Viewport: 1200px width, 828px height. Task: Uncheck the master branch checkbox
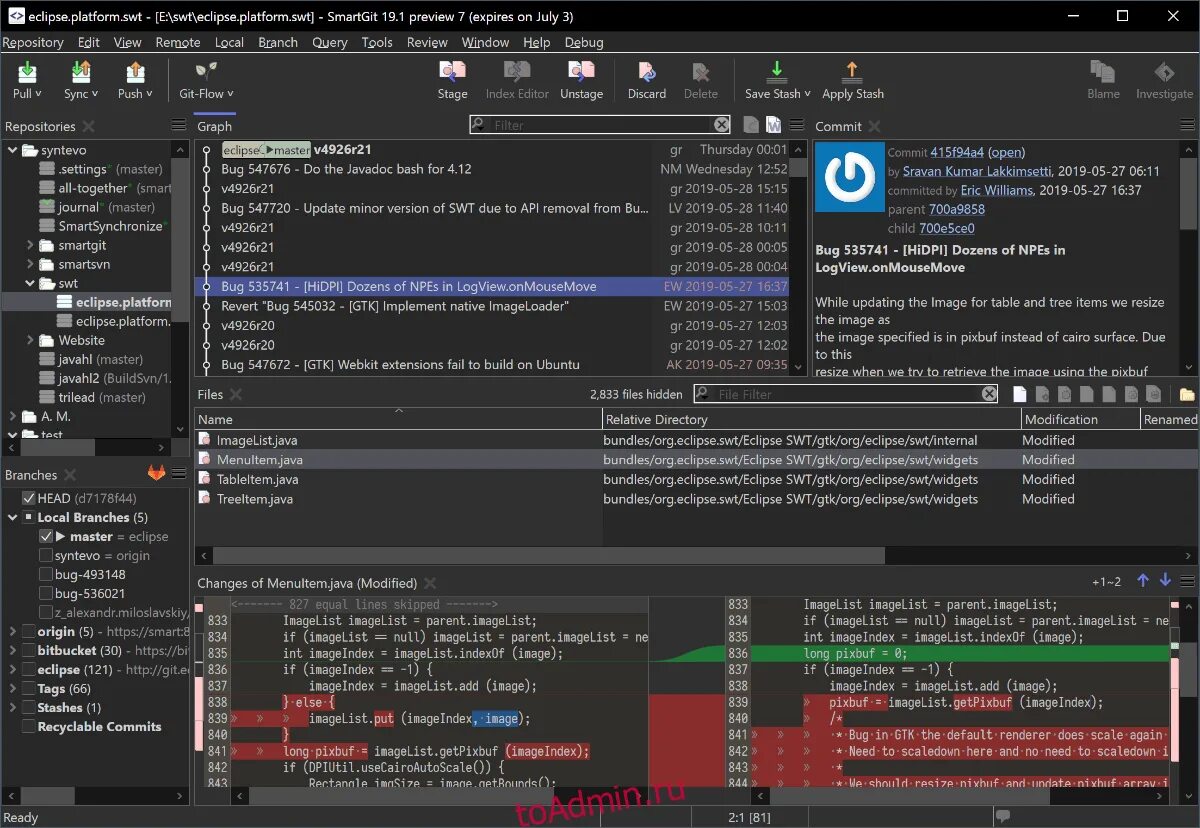pyautogui.click(x=46, y=536)
